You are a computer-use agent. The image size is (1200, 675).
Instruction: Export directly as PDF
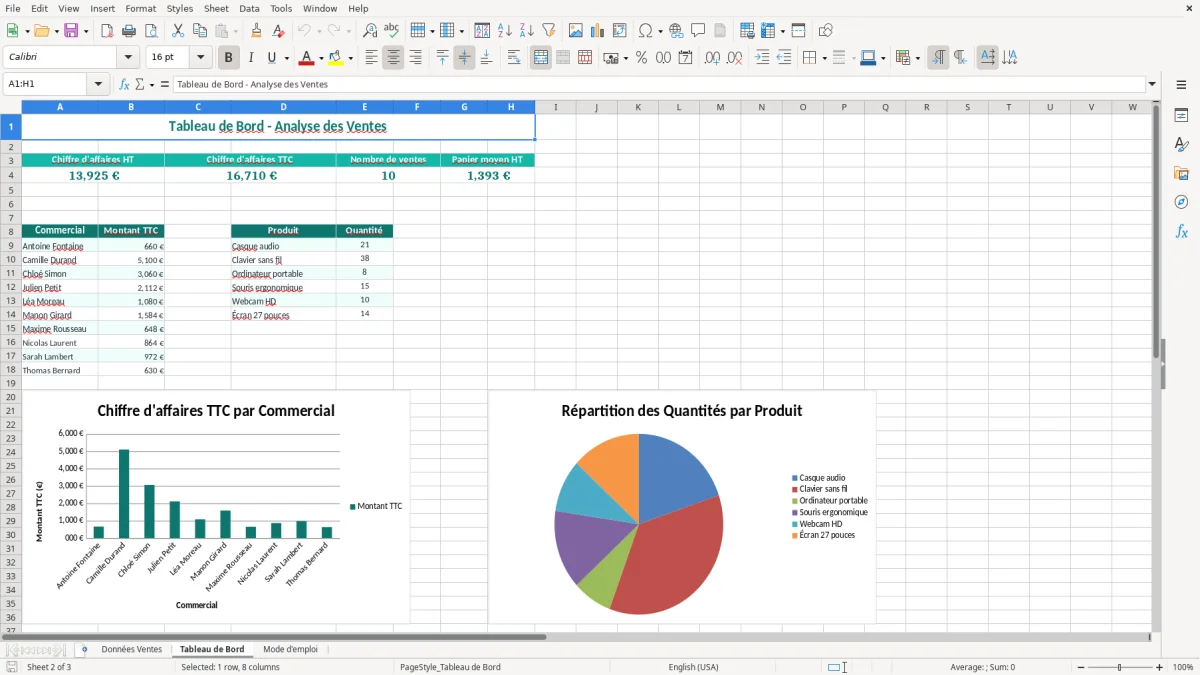coord(107,31)
